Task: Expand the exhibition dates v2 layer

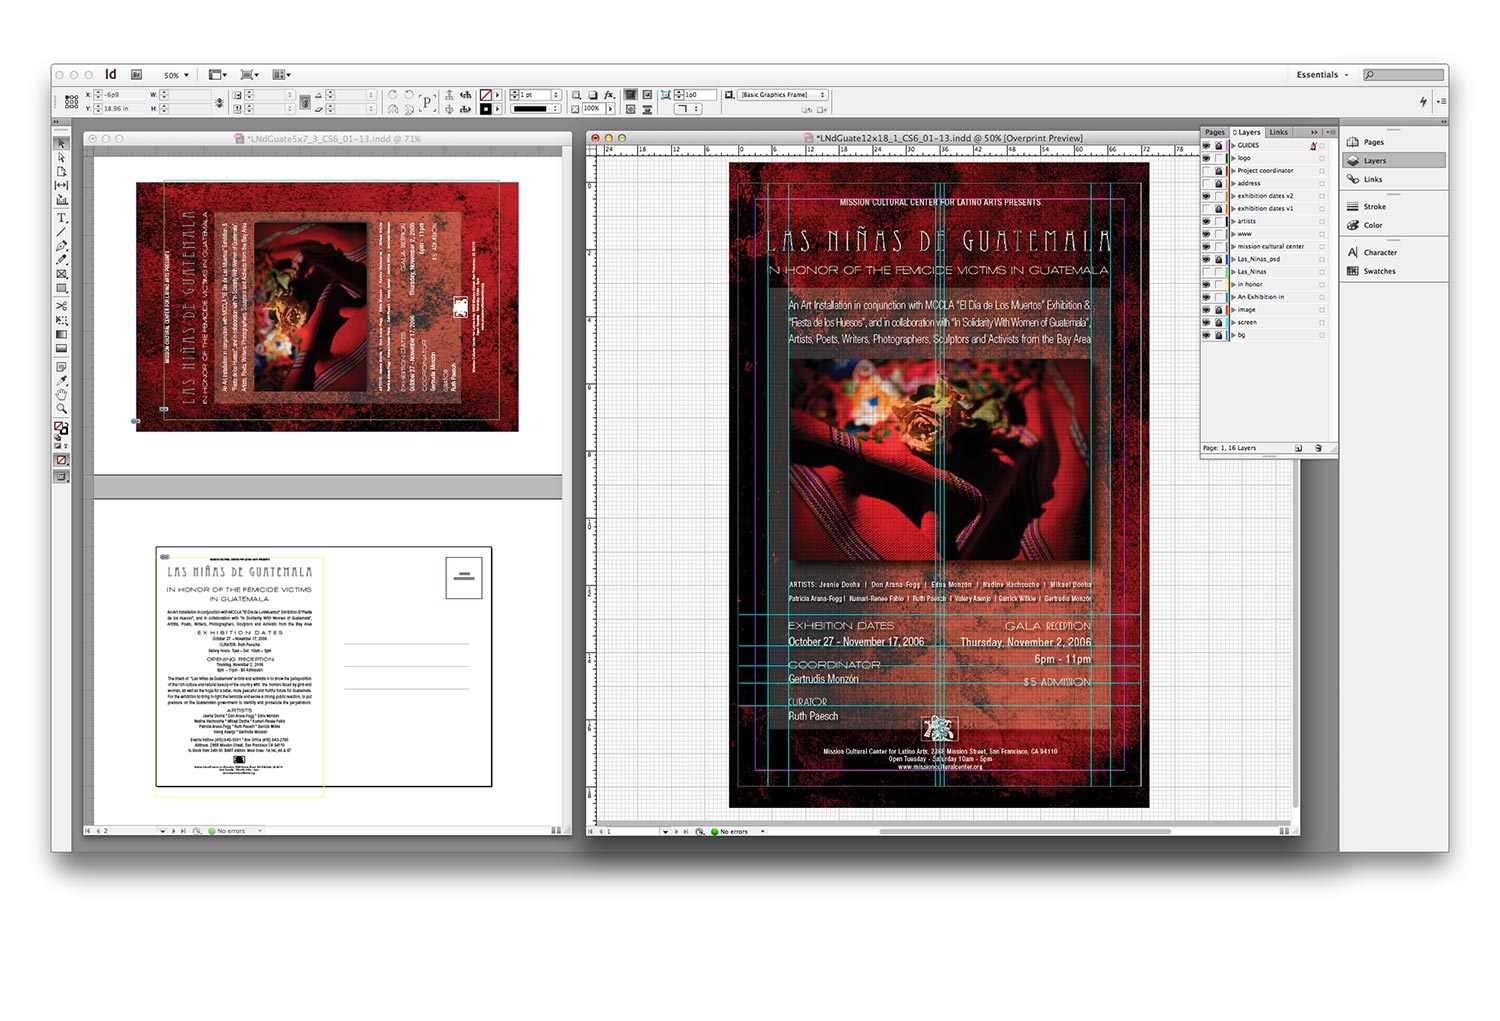Action: click(x=1233, y=196)
